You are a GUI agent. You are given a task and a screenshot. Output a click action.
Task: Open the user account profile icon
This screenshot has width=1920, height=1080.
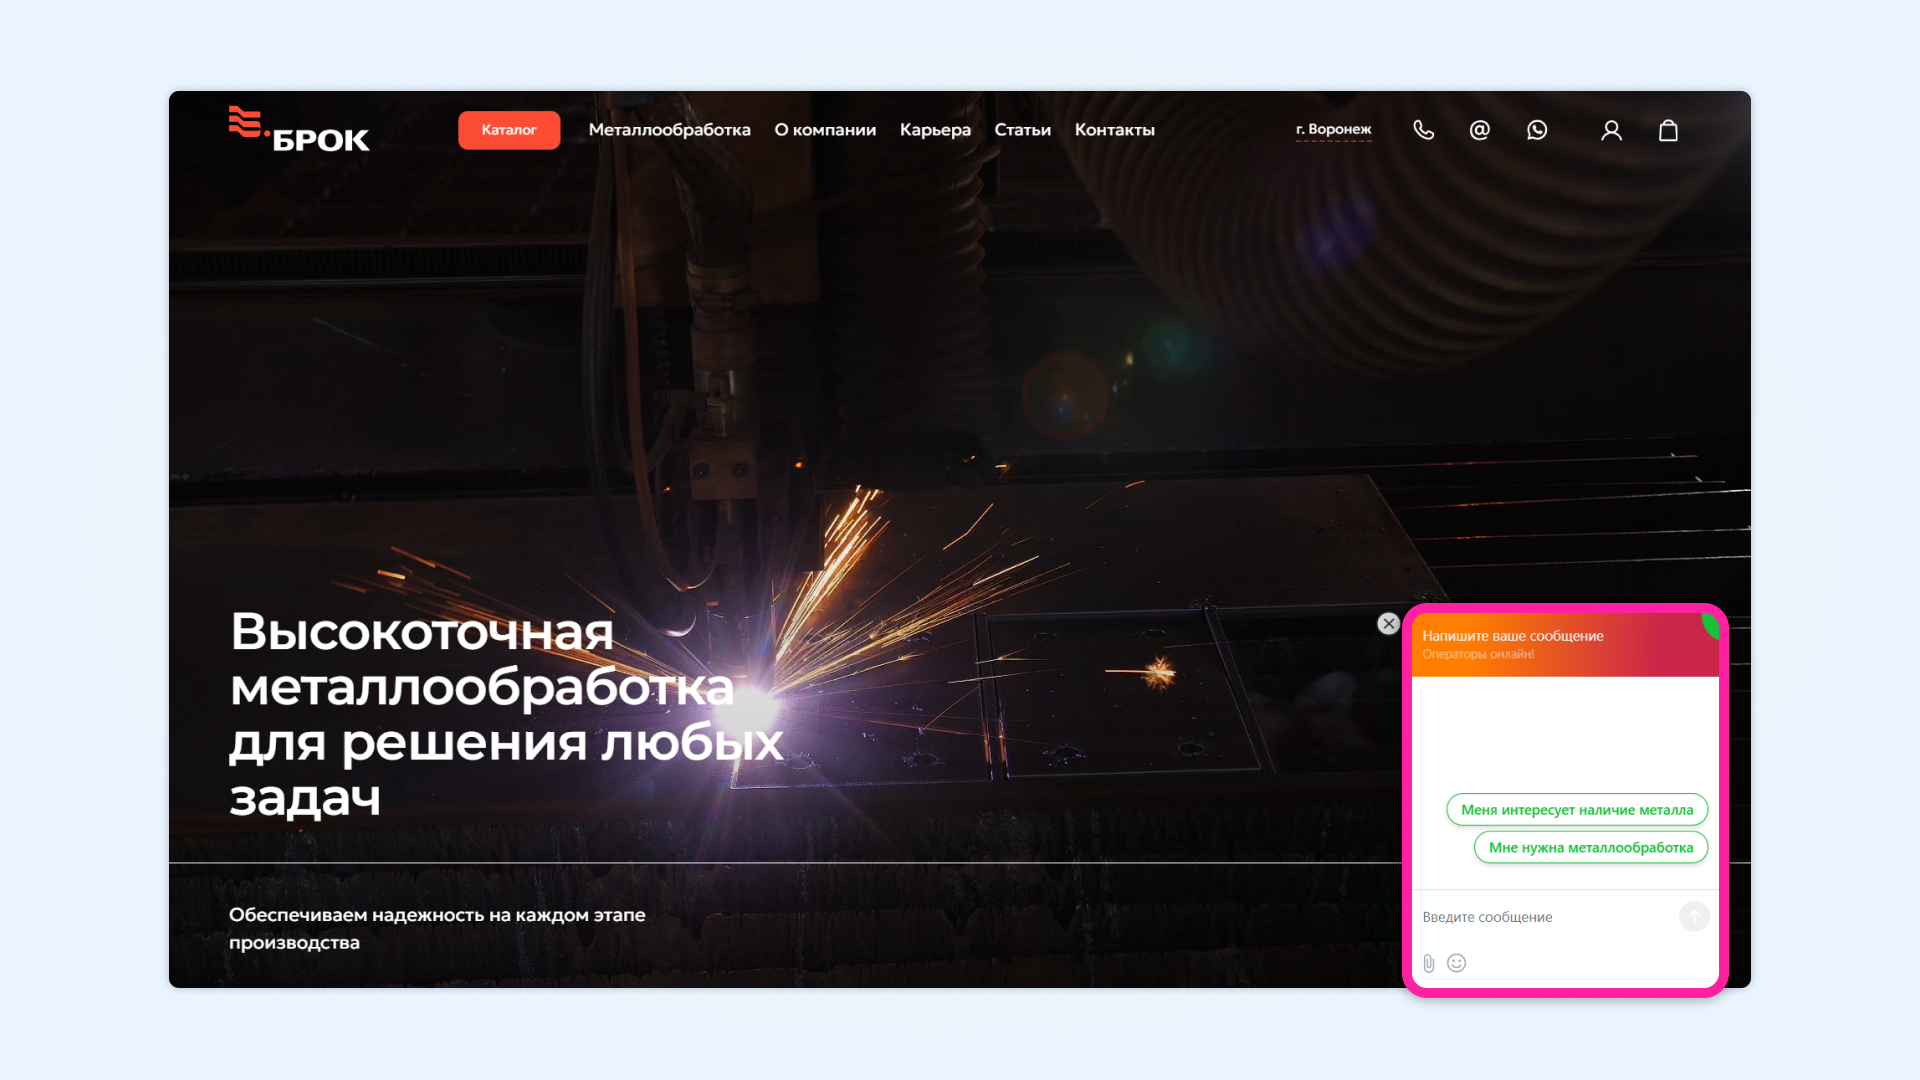(x=1611, y=130)
